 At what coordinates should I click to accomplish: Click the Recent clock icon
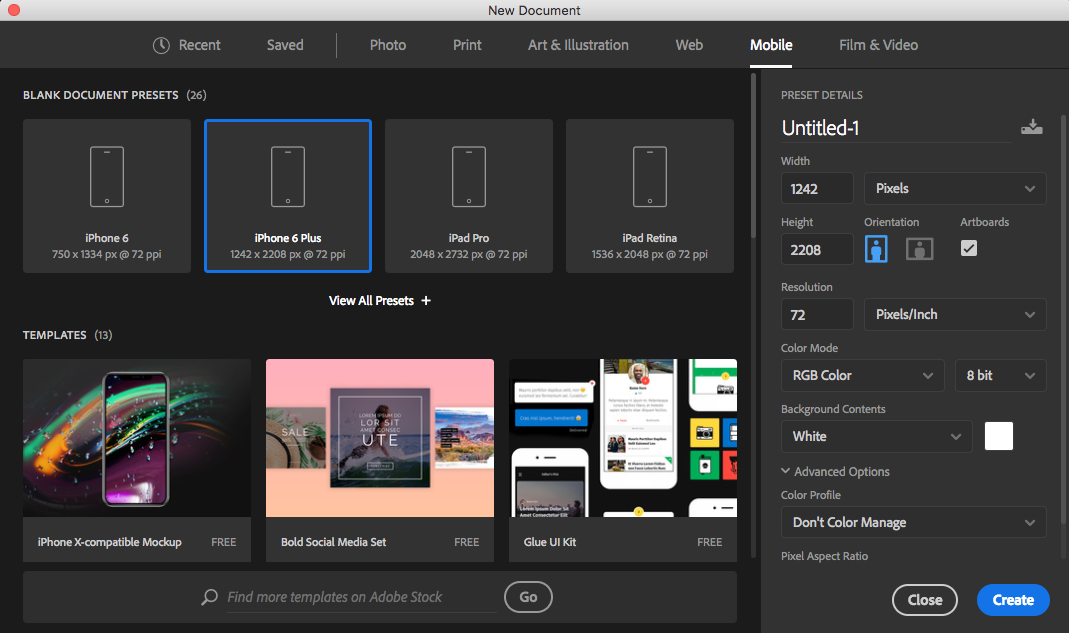(161, 45)
